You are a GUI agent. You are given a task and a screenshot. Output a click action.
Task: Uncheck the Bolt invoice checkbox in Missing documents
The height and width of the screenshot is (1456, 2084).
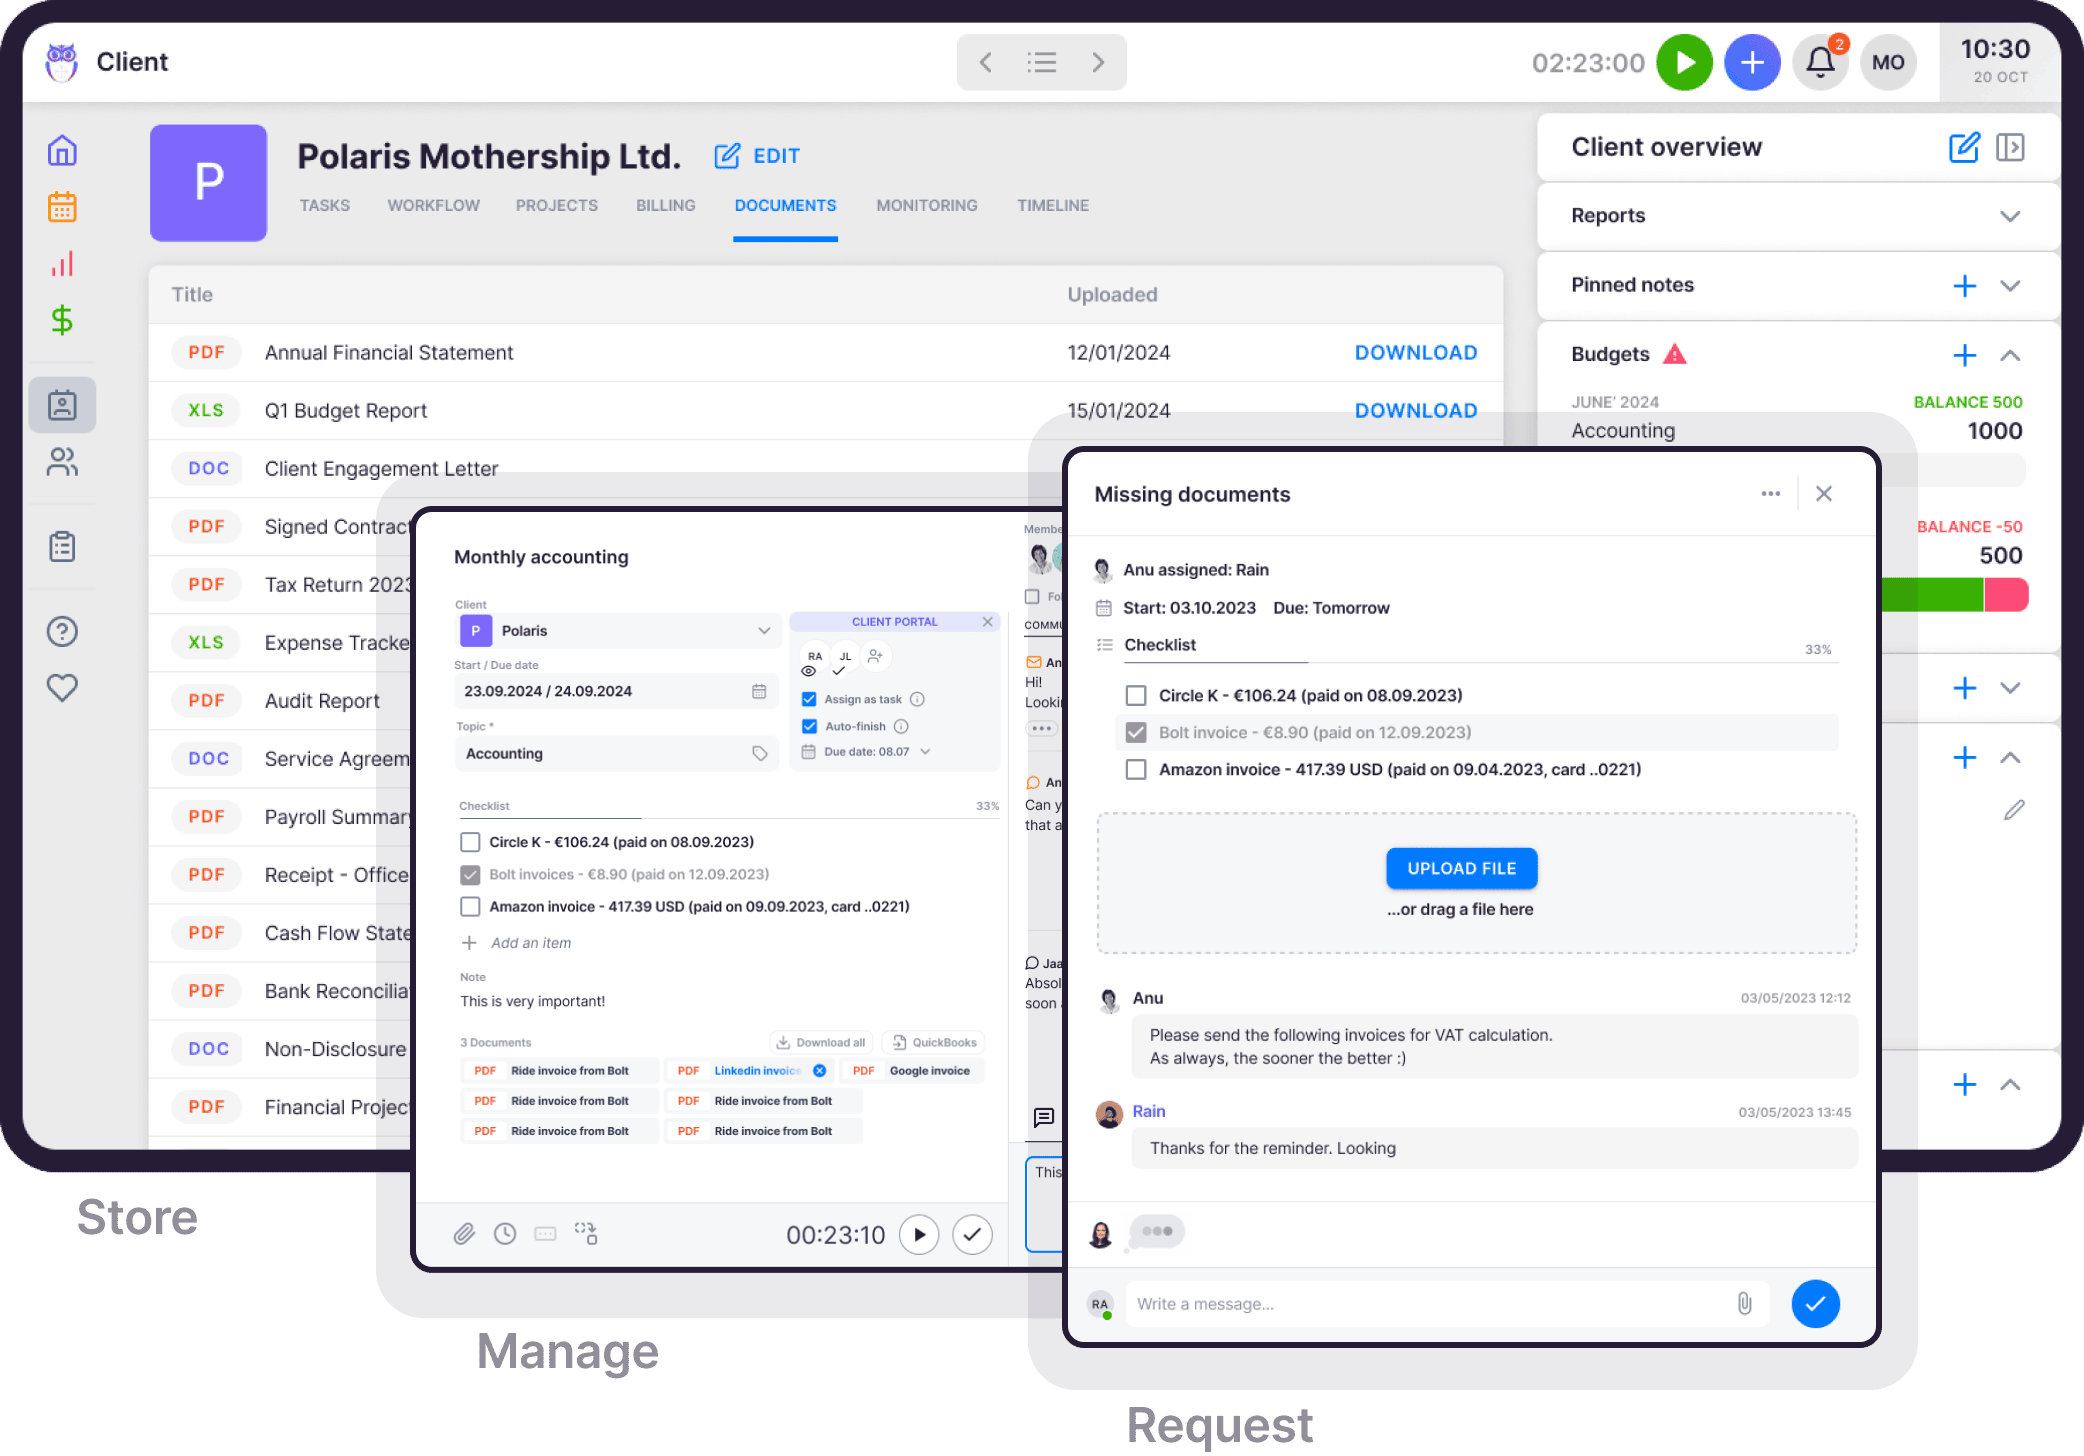pos(1136,732)
